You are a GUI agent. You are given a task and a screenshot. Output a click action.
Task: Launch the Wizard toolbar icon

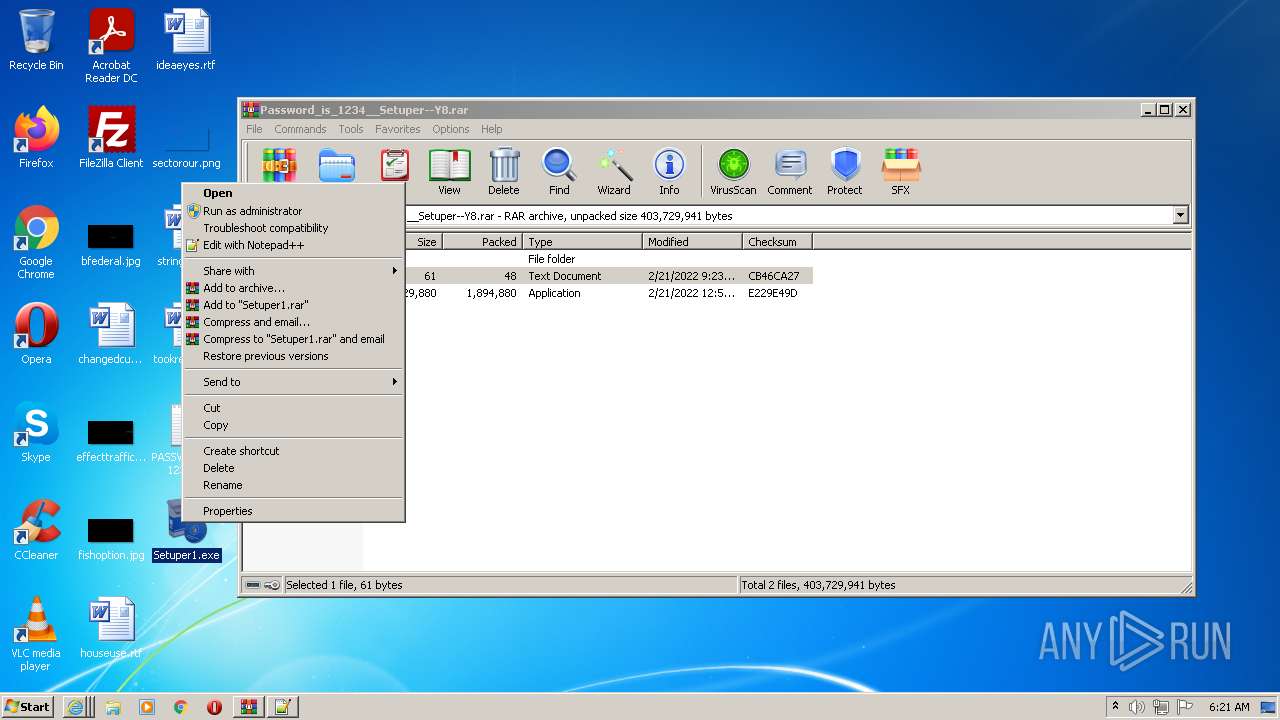[x=614, y=172]
